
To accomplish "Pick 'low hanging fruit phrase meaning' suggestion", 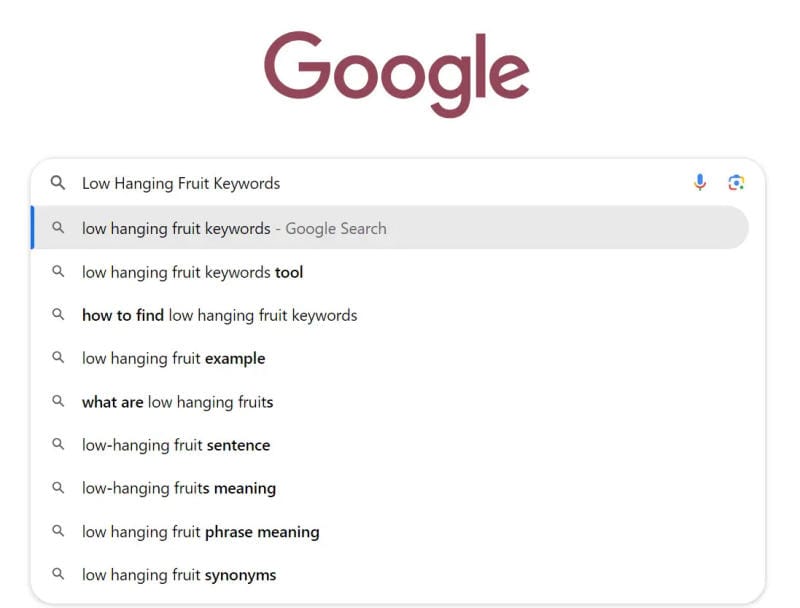I will (200, 532).
